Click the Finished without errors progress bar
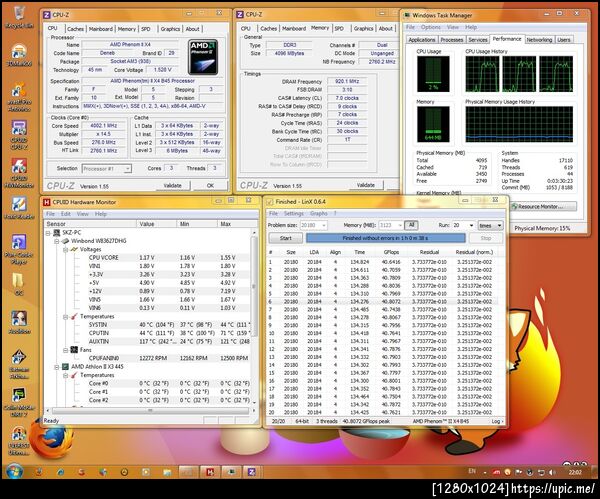 coord(385,238)
